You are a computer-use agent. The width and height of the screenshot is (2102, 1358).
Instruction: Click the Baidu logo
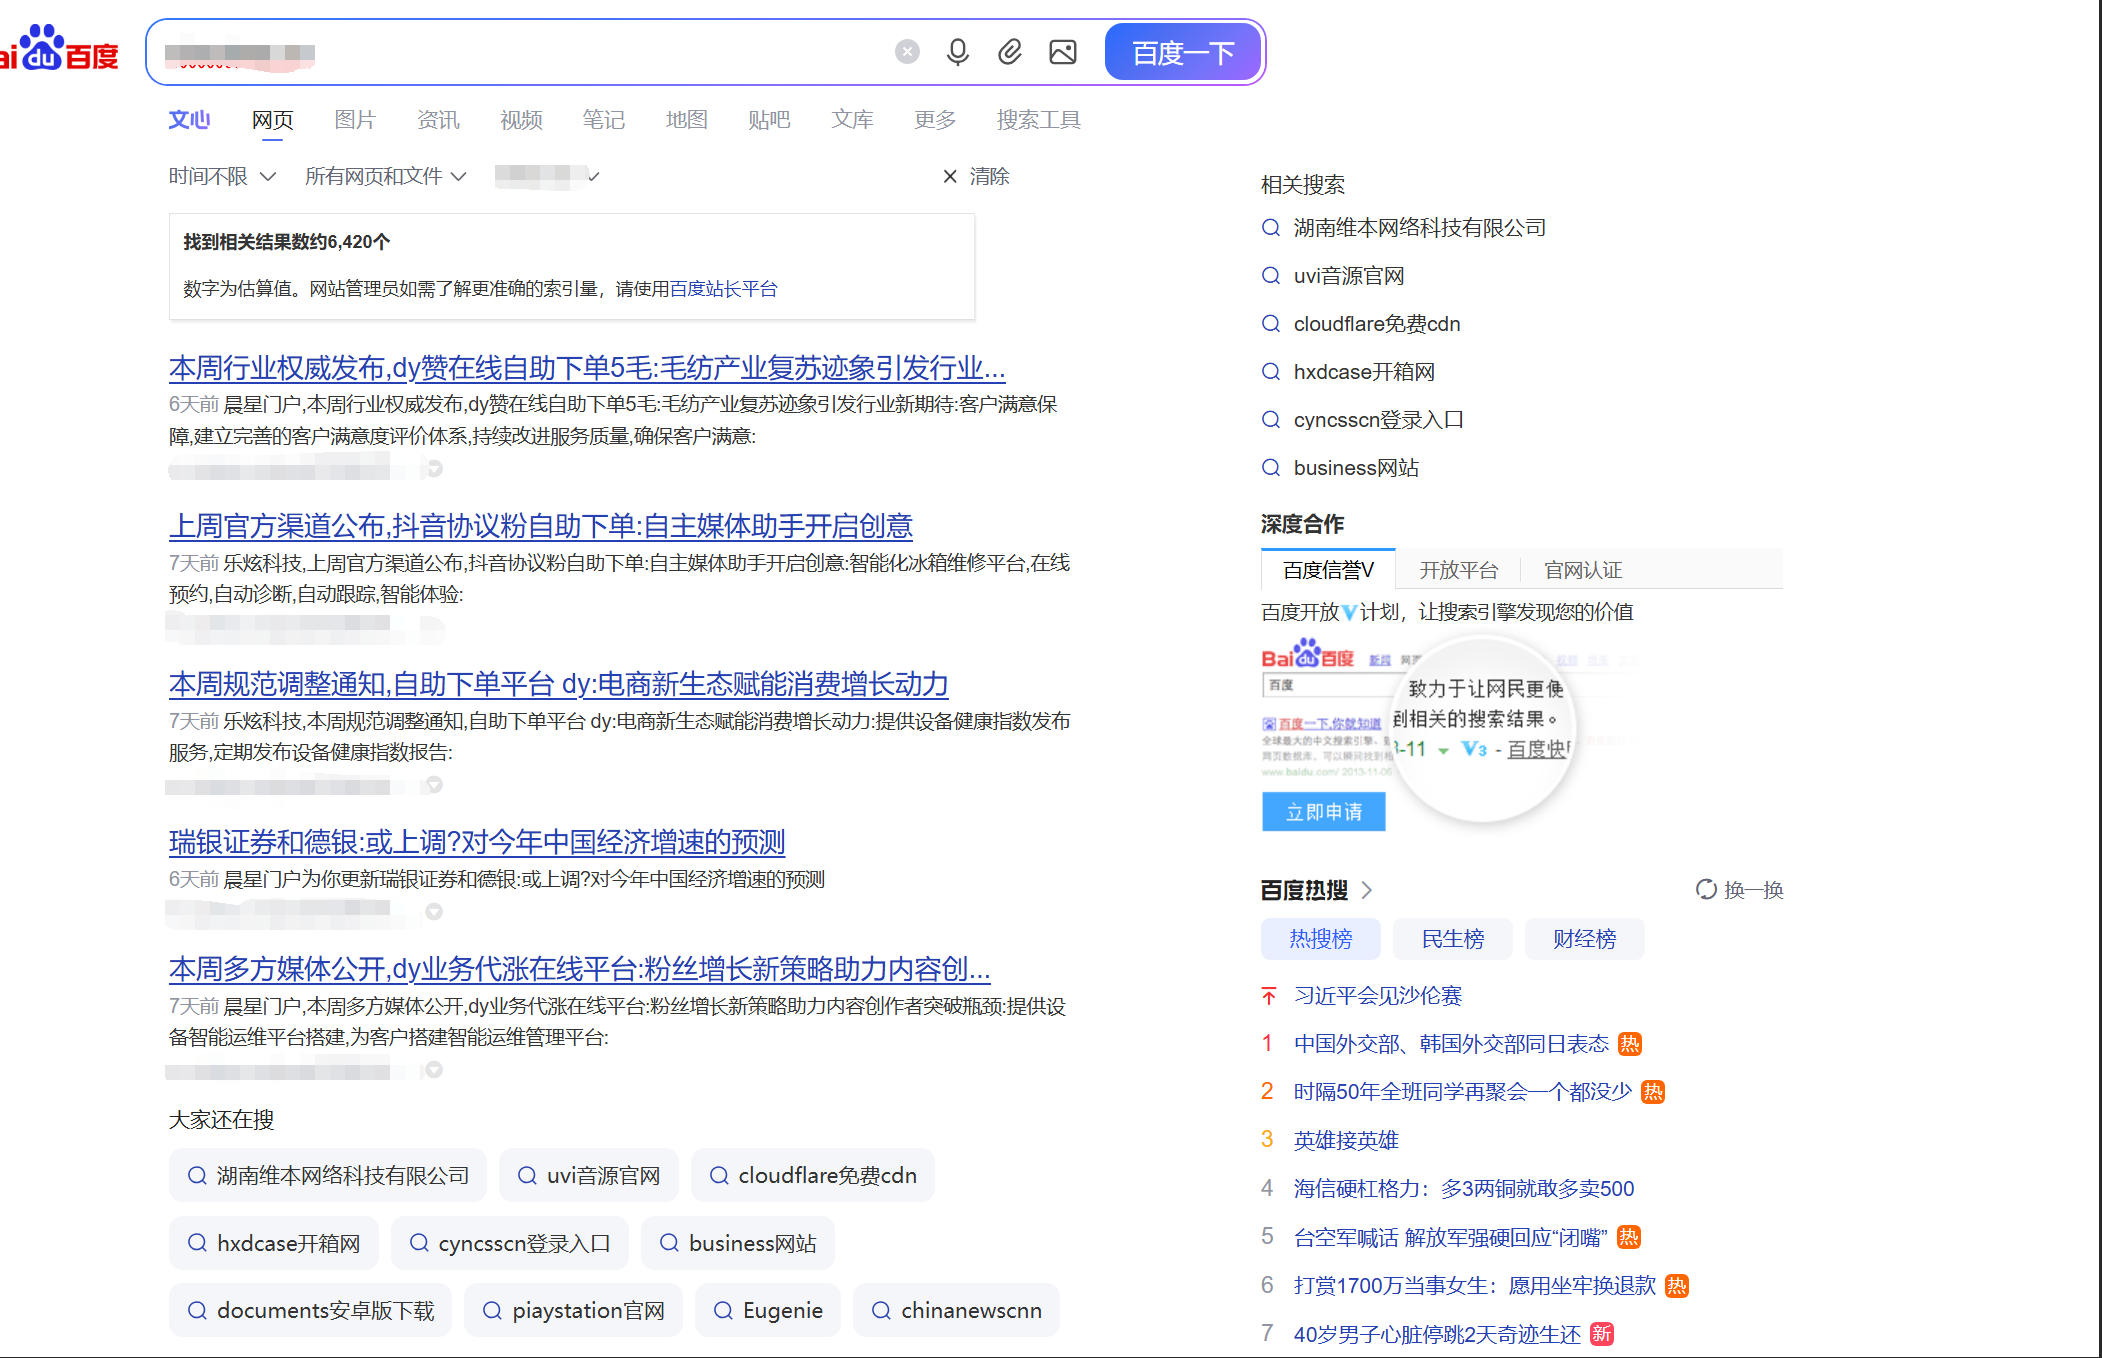click(58, 49)
